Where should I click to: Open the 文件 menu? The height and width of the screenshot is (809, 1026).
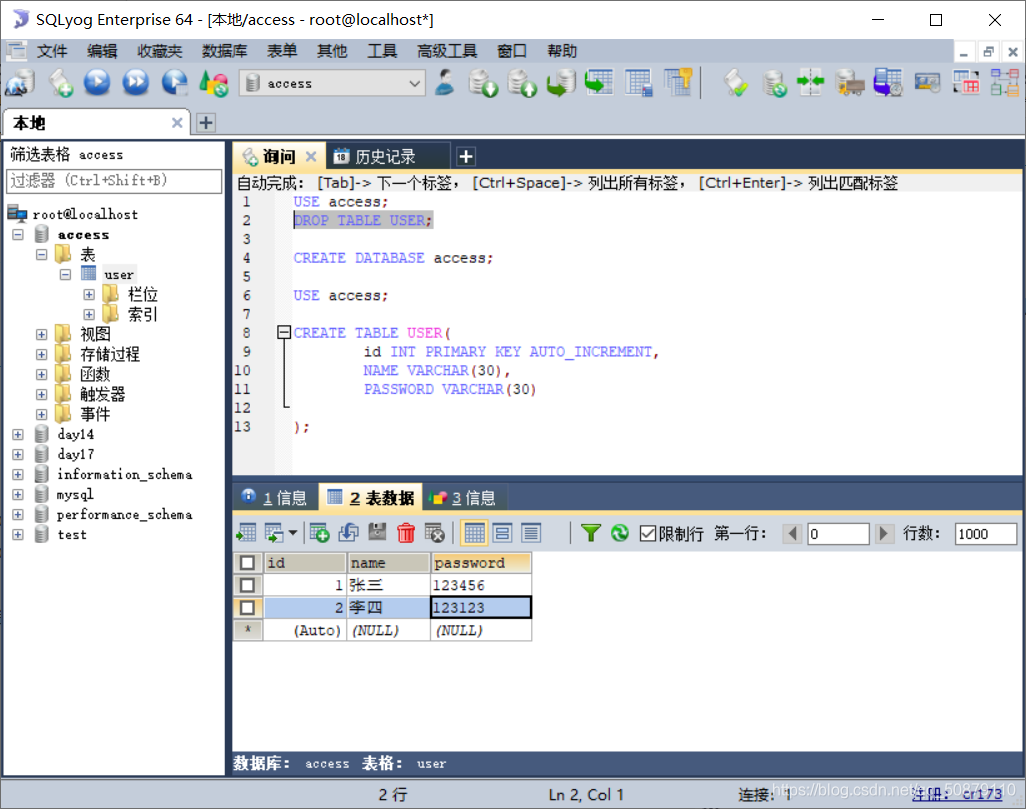tap(52, 51)
